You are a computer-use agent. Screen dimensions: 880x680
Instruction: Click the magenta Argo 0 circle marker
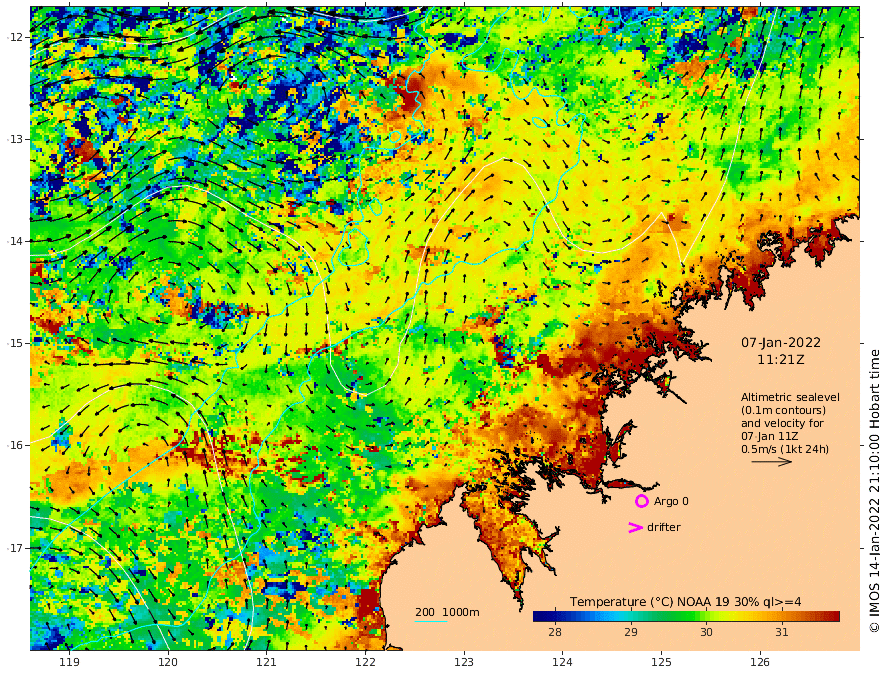pyautogui.click(x=641, y=501)
